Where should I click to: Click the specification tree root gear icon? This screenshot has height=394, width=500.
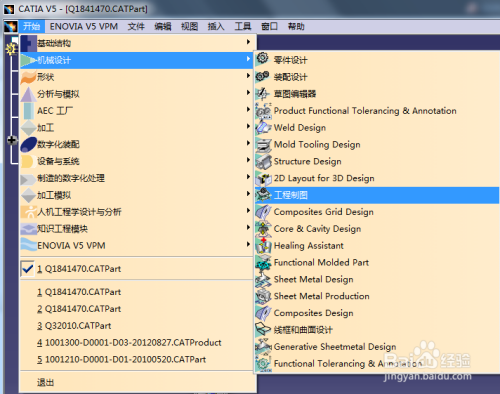click(11, 49)
